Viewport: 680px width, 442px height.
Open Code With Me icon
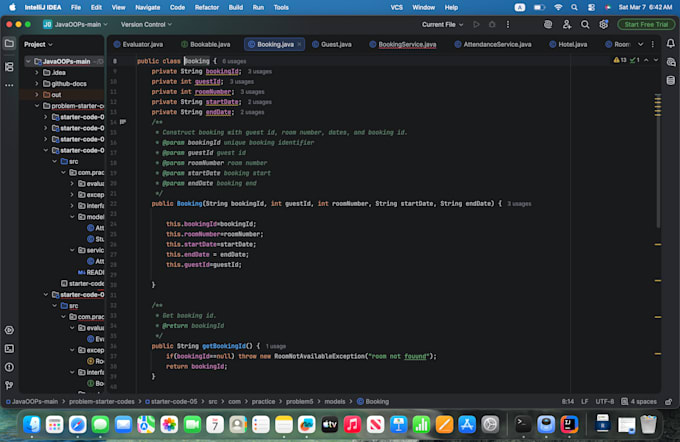tap(566, 25)
